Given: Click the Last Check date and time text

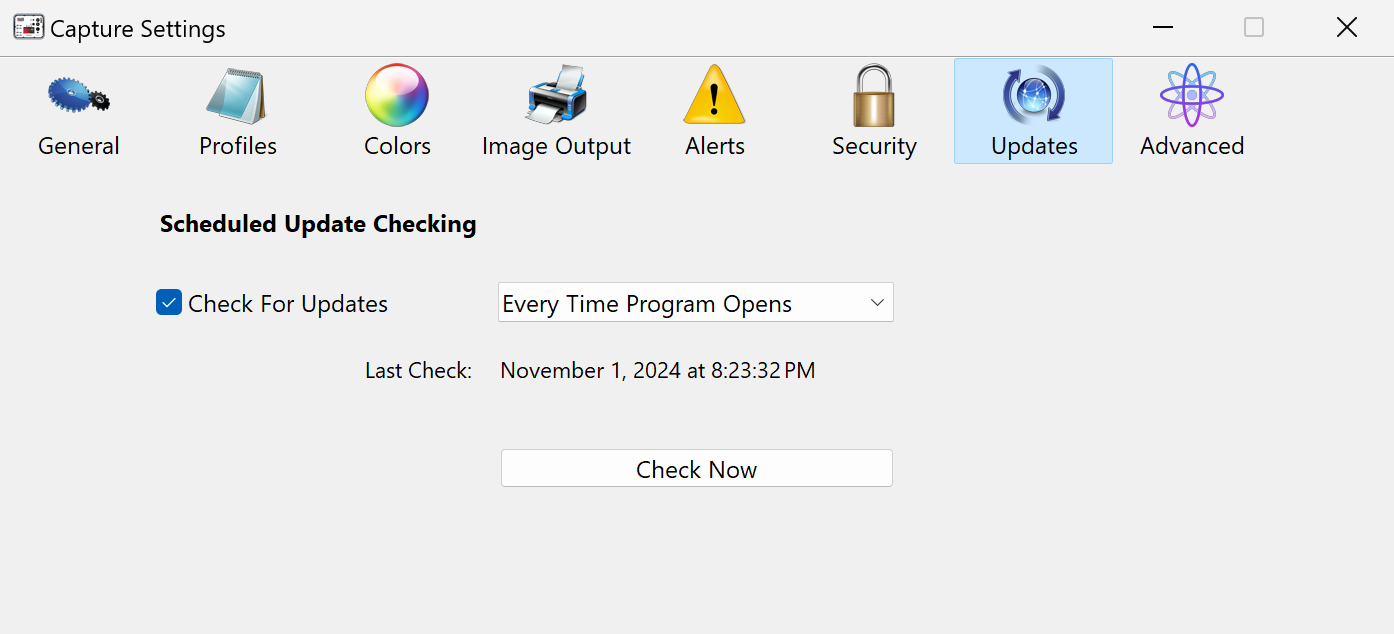Looking at the screenshot, I should pyautogui.click(x=657, y=371).
